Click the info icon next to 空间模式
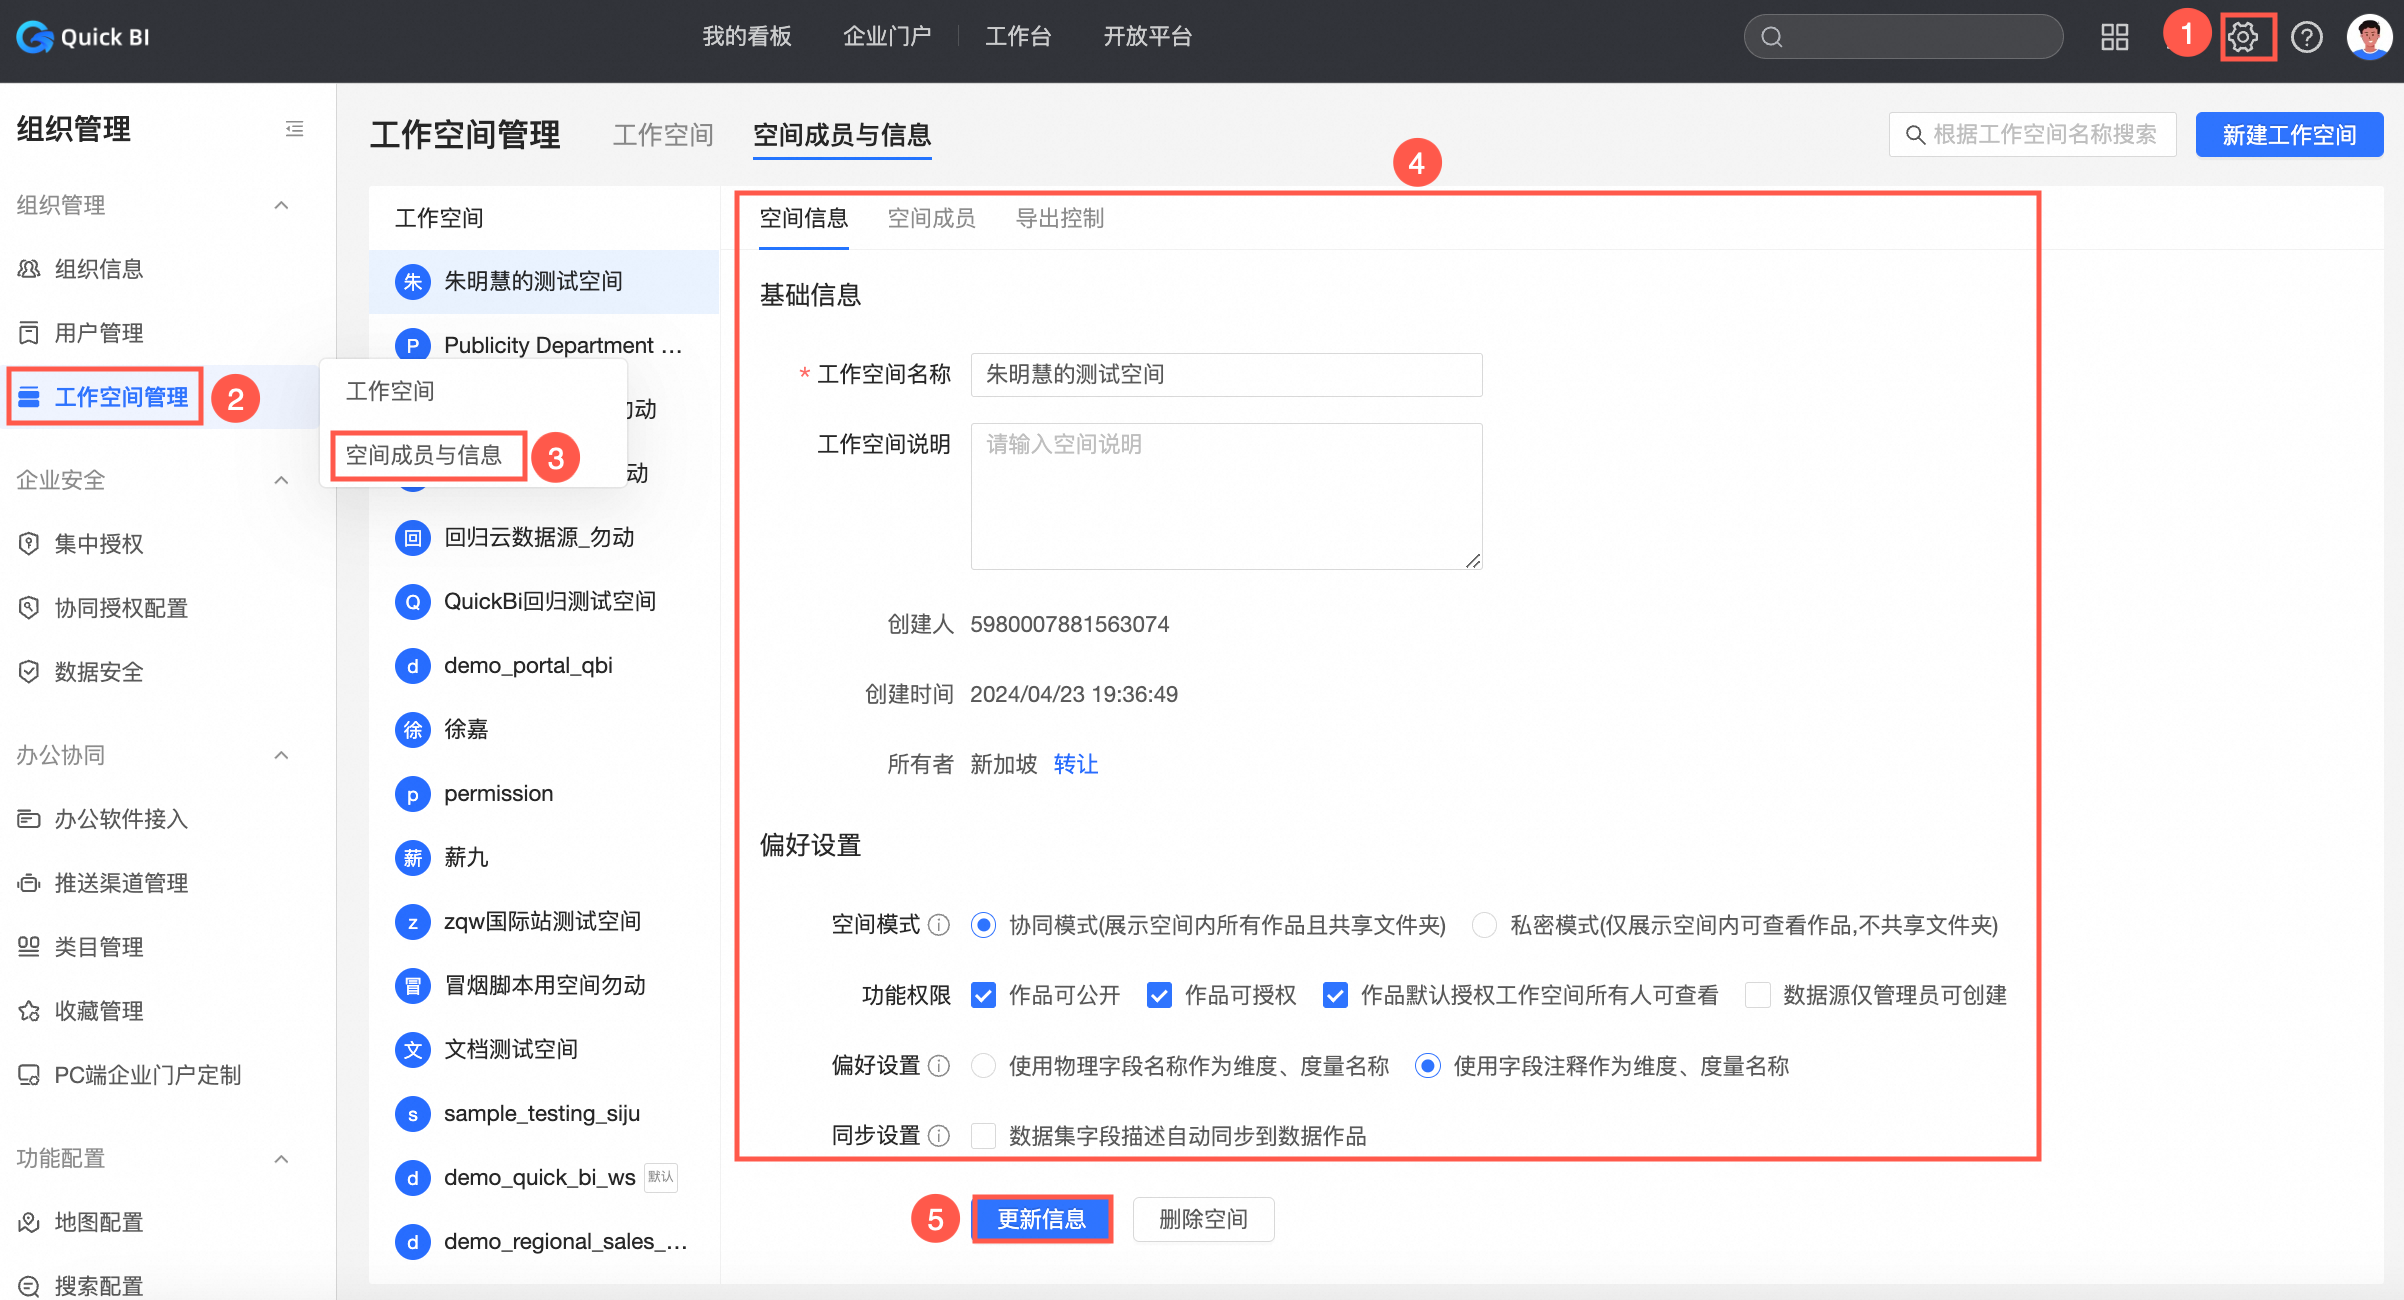The image size is (2404, 1300). (939, 925)
